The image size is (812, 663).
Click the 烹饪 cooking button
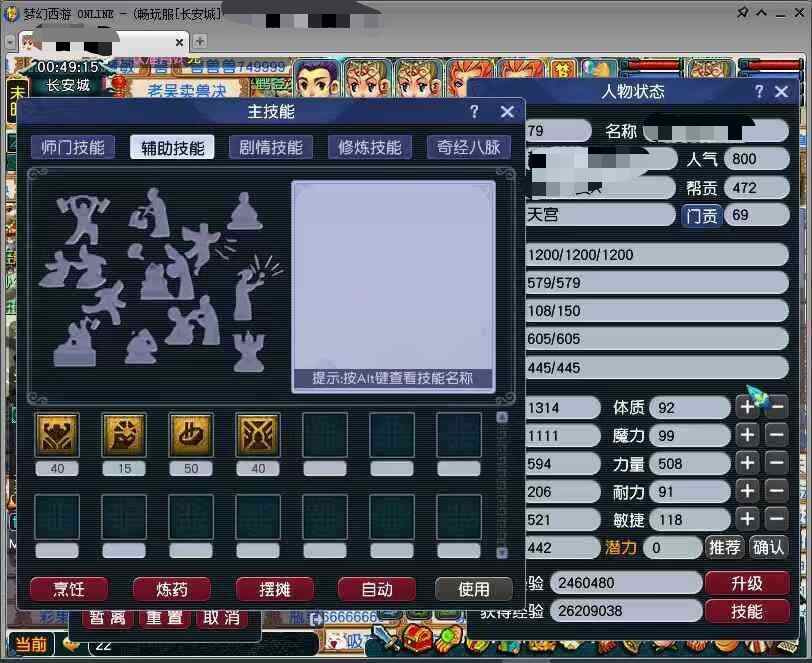point(69,589)
